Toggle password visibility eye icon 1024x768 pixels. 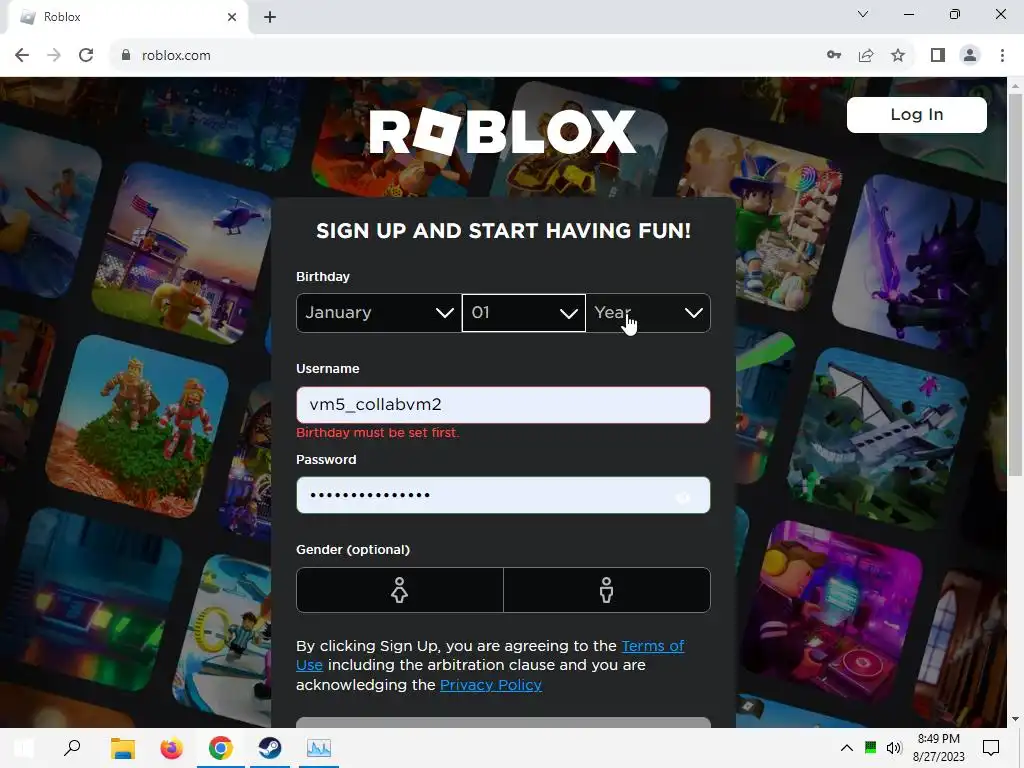click(683, 498)
